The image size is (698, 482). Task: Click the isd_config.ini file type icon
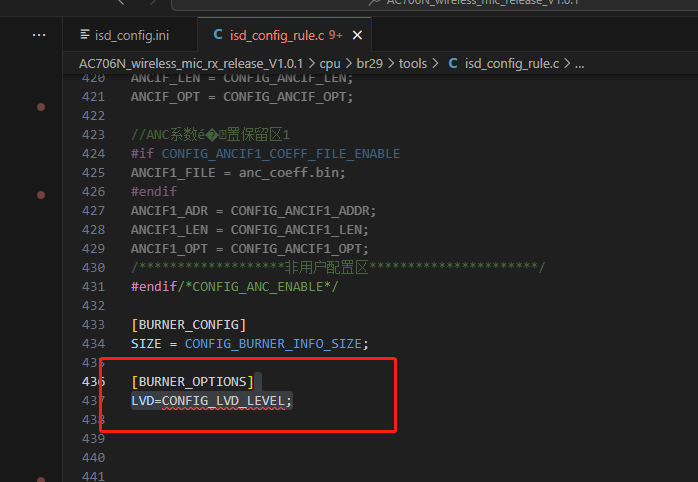coord(85,35)
